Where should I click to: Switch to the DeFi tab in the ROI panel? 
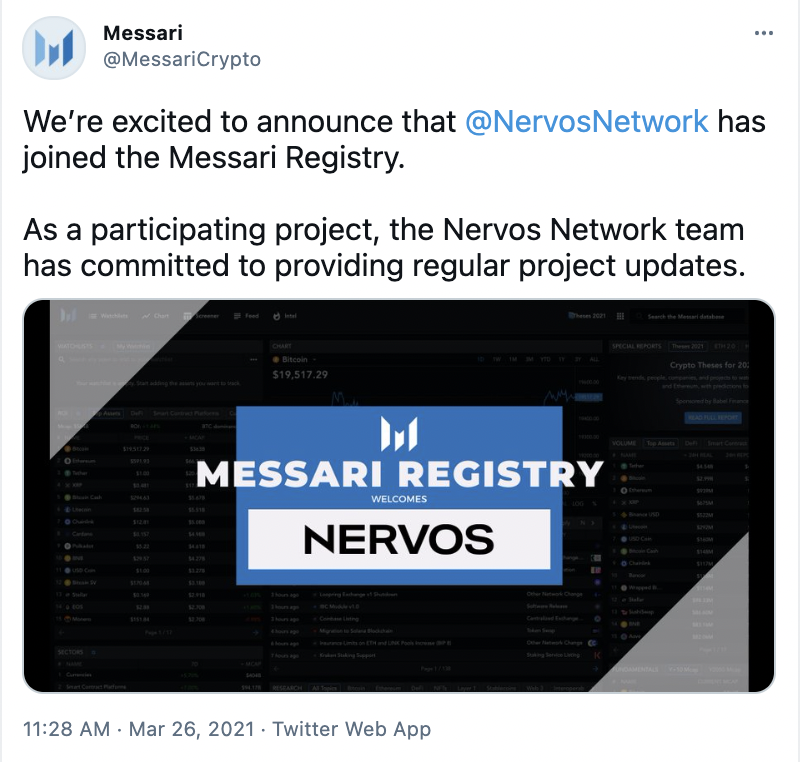tap(137, 413)
